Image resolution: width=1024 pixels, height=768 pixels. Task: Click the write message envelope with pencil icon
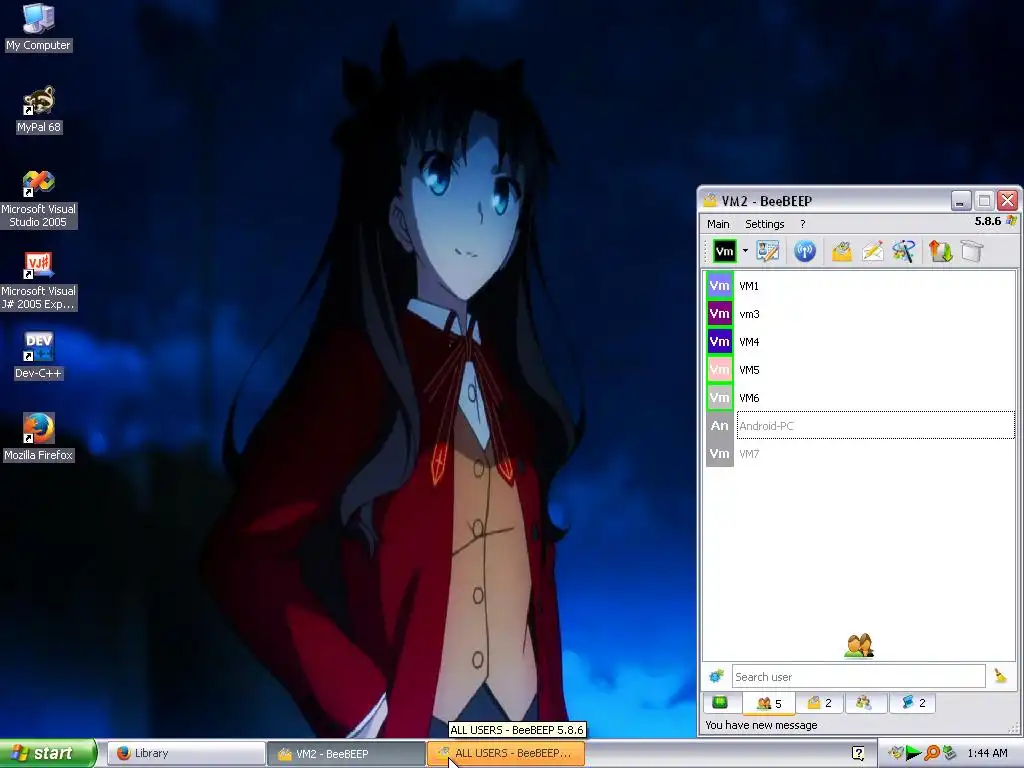click(x=872, y=251)
